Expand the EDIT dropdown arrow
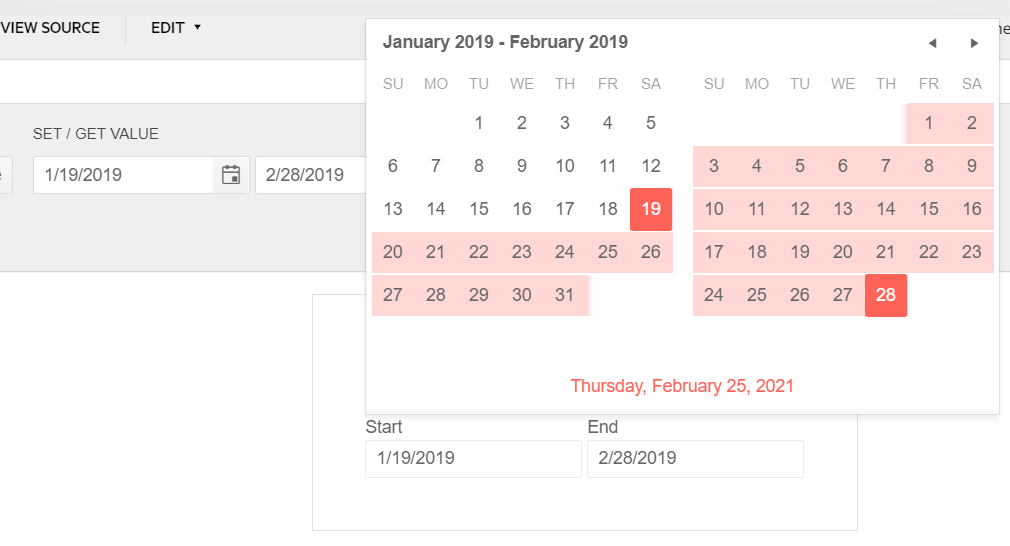Screen dimensions: 1010x546 197,27
